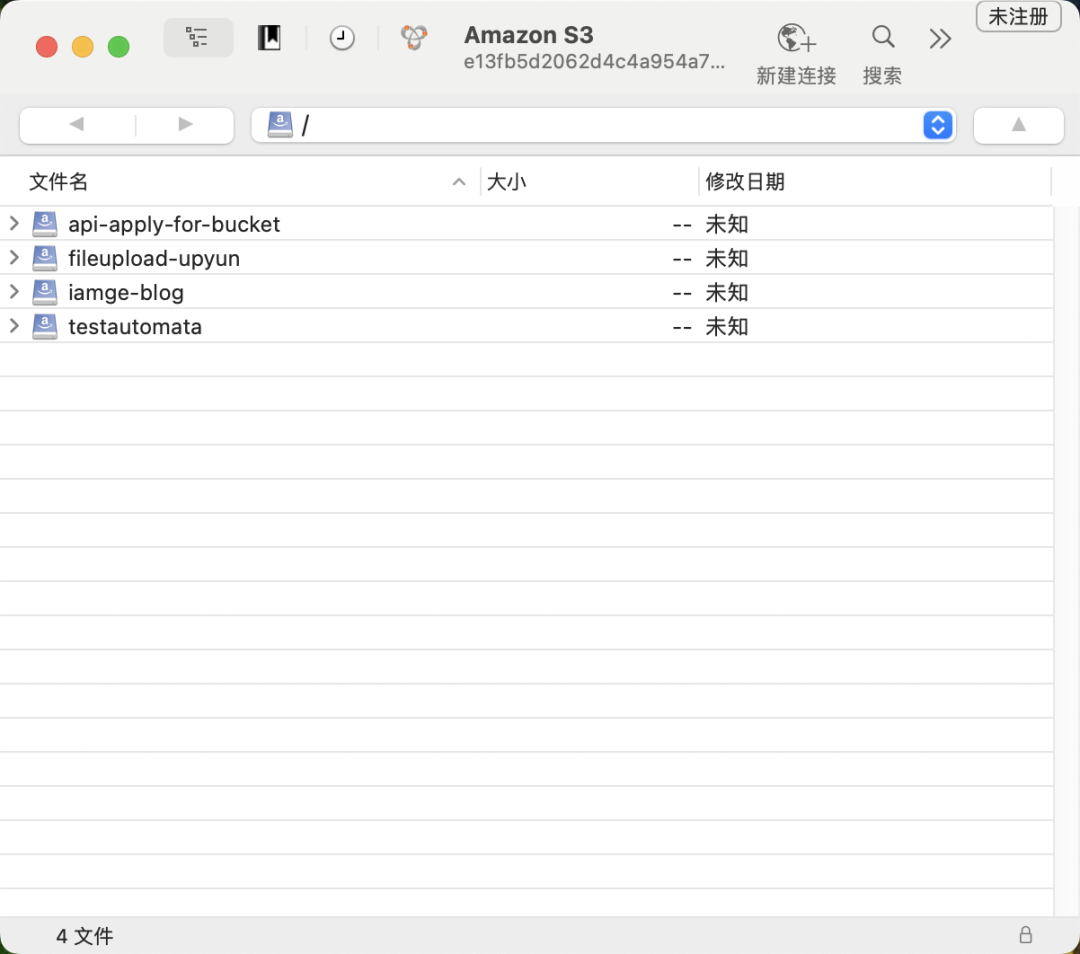
Task: Click the root path field
Action: 603,125
